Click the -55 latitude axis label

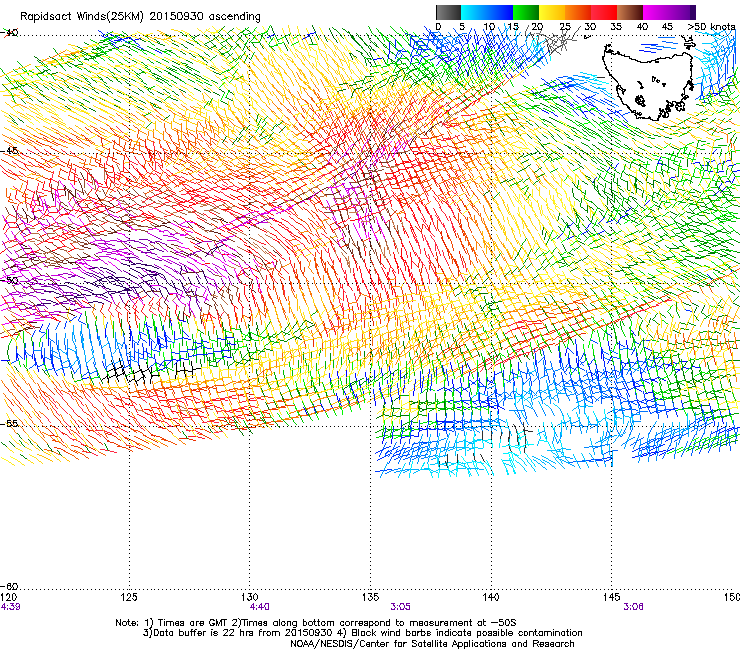click(x=9, y=423)
